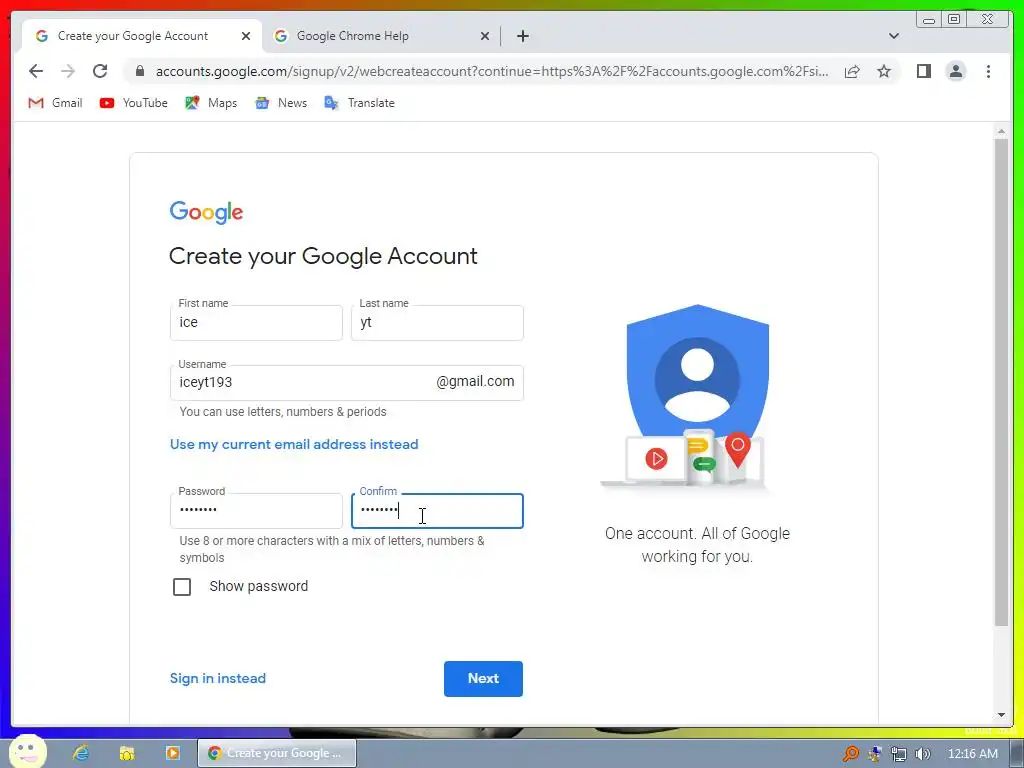The height and width of the screenshot is (768, 1024).
Task: Click the Show desktop button at taskbar edge
Action: (x=1017, y=754)
